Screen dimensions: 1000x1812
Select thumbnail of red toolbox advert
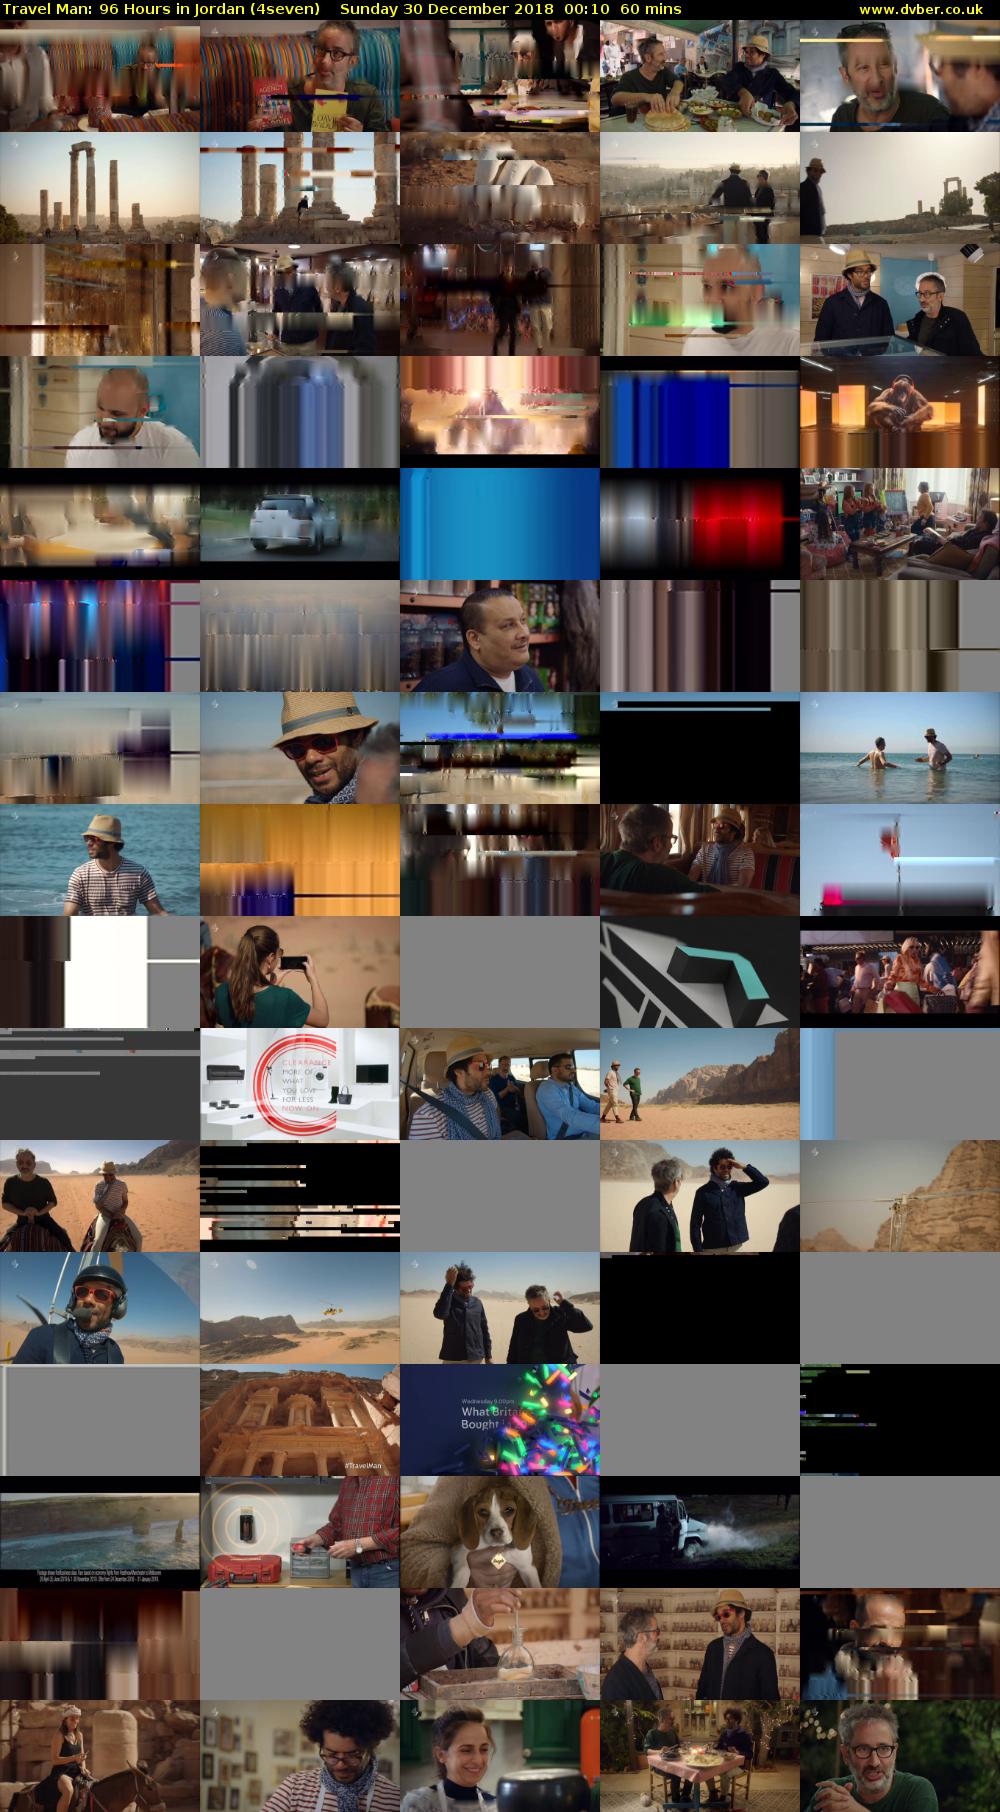pyautogui.click(x=300, y=1532)
